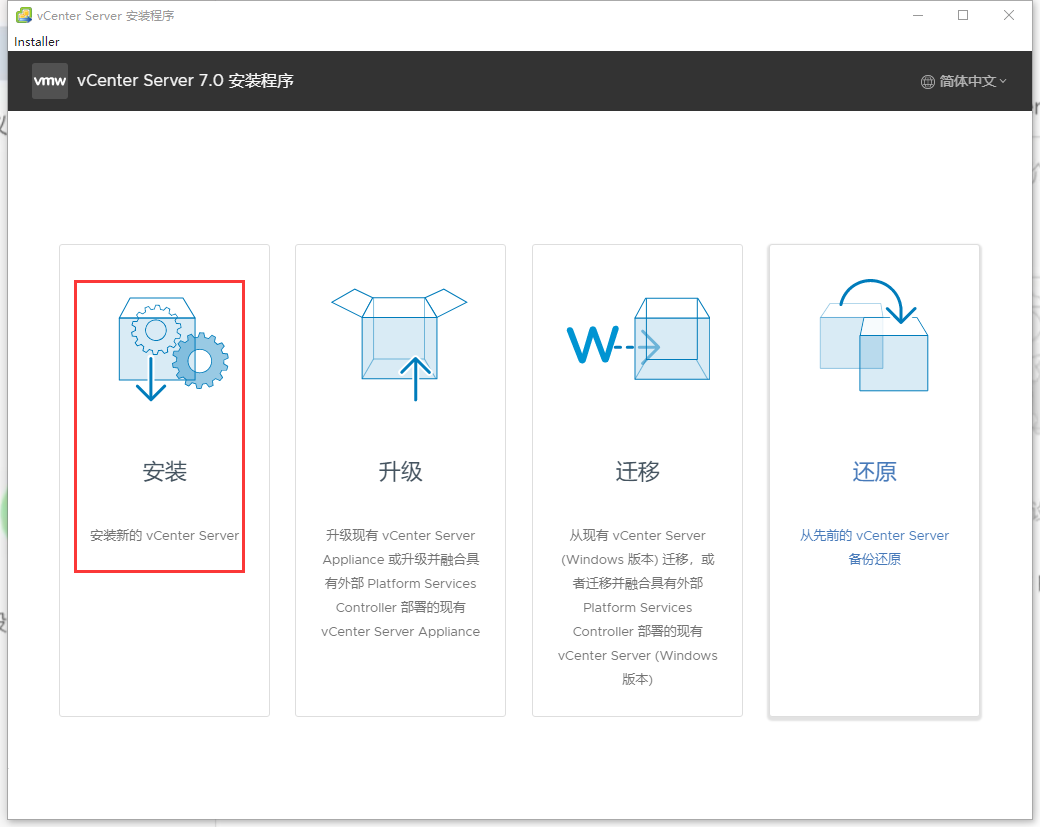This screenshot has width=1040, height=827.
Task: Open the 简体中文 language dropdown
Action: click(x=964, y=82)
